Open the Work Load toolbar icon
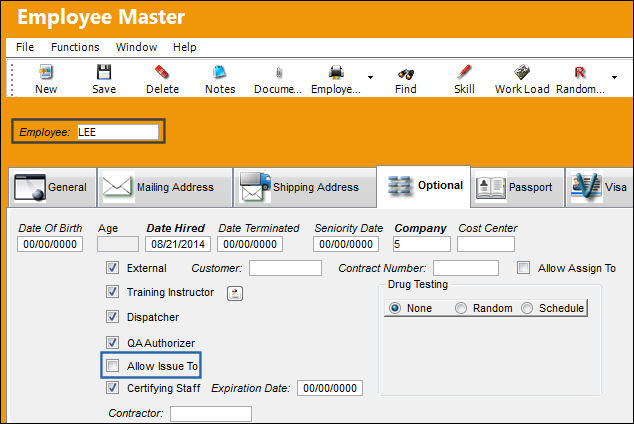Viewport: 634px width, 424px height. click(x=522, y=73)
